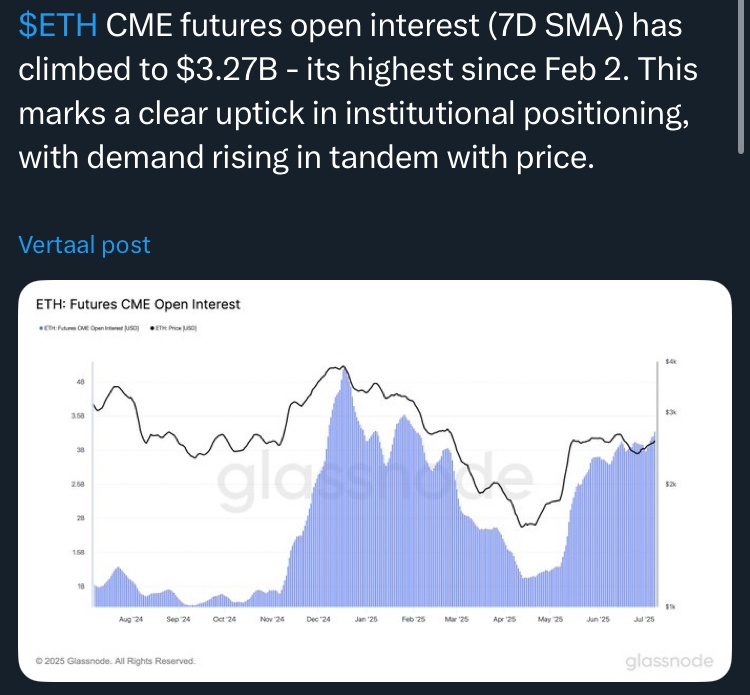
Task: Click the blue Futures CME Open Interest legend dot
Action: coord(41,328)
